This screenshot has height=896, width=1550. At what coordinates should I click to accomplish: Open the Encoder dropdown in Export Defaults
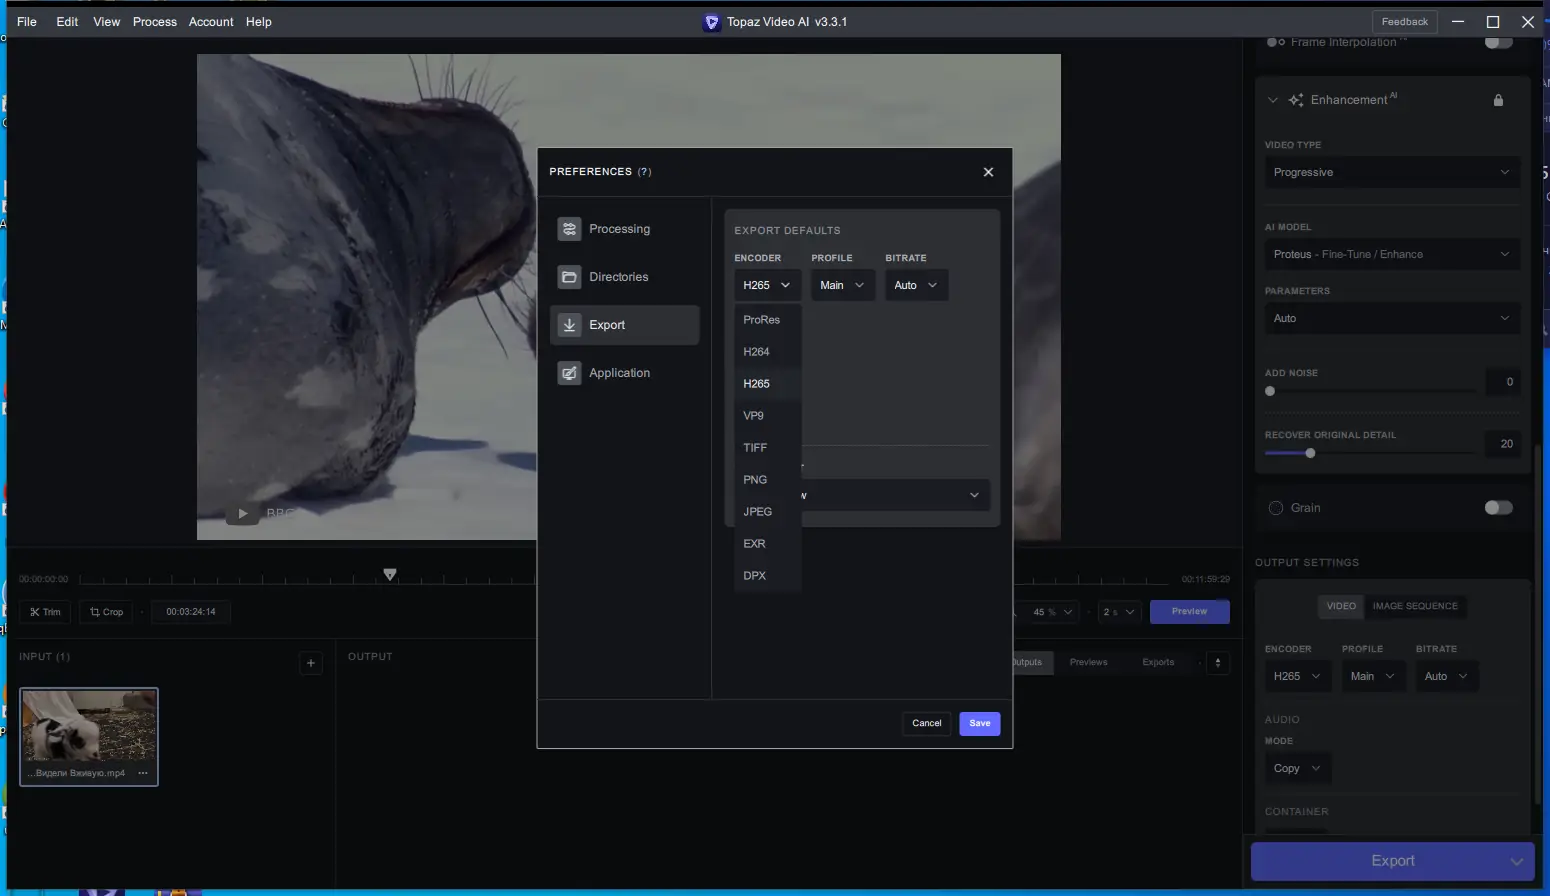pyautogui.click(x=767, y=285)
